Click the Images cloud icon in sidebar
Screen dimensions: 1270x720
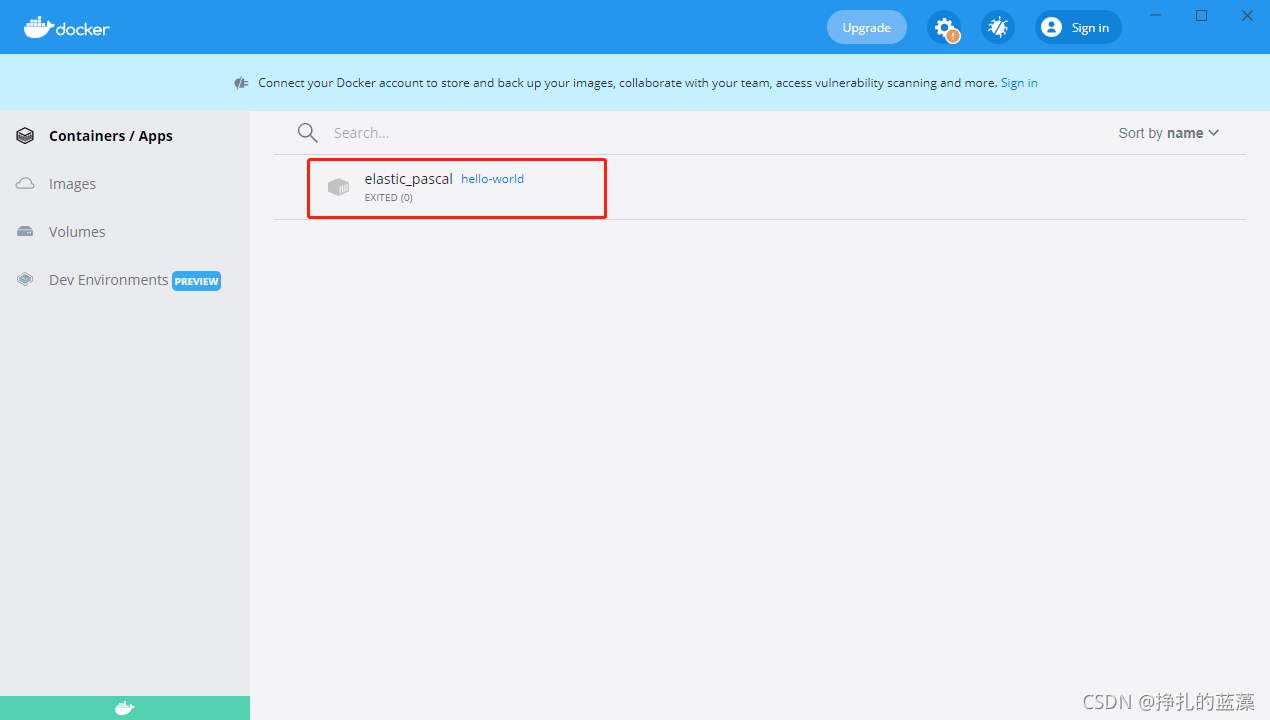[25, 184]
